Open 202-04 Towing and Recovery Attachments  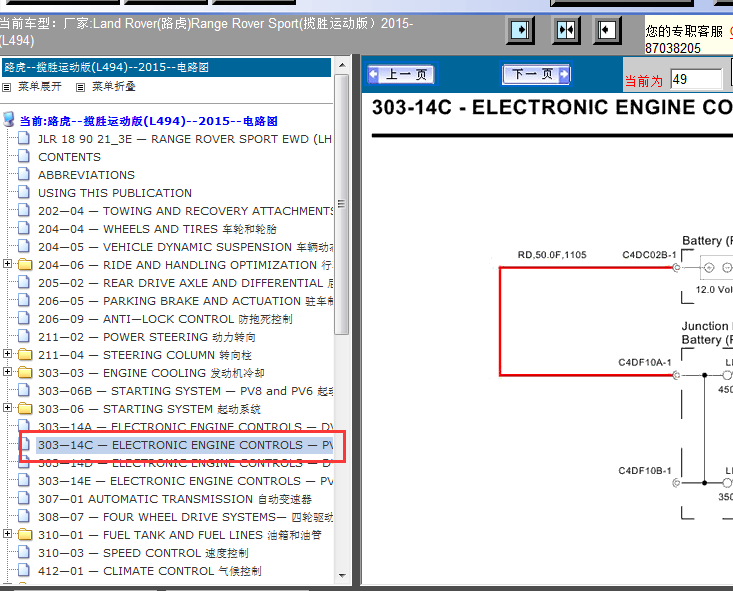(x=186, y=211)
